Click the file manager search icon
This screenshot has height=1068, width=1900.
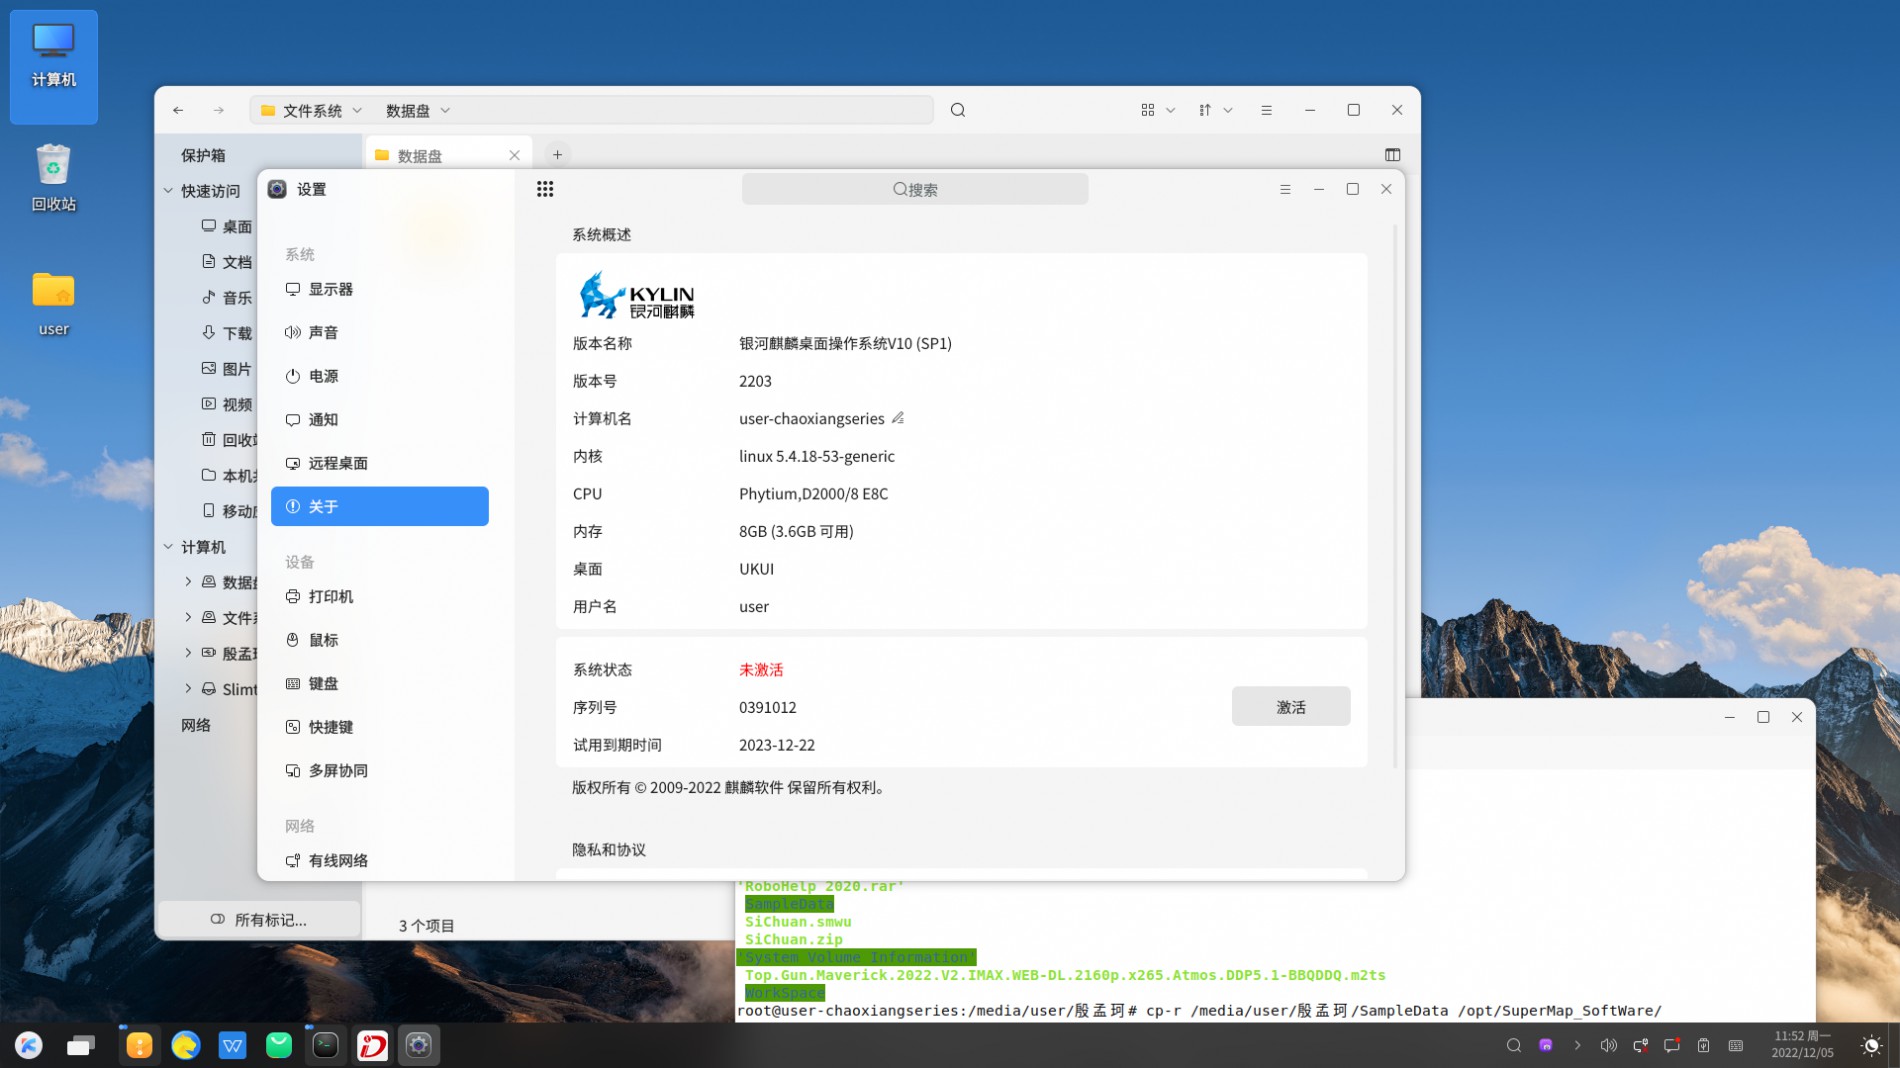click(958, 110)
